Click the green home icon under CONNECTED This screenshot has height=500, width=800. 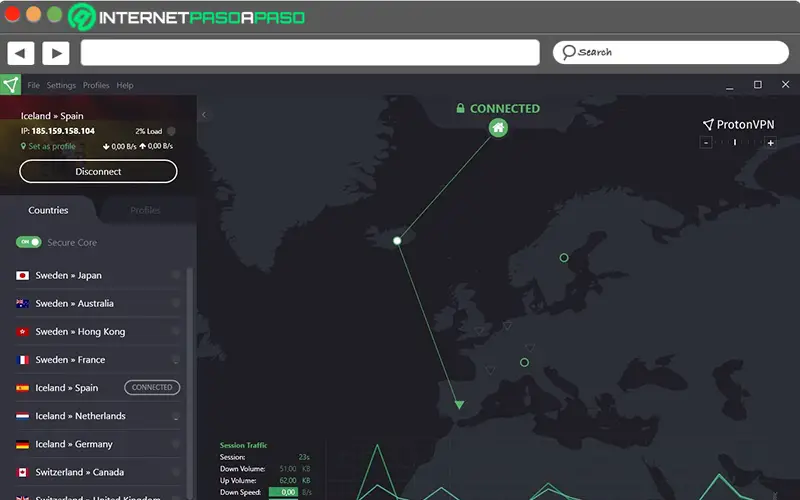coord(498,128)
